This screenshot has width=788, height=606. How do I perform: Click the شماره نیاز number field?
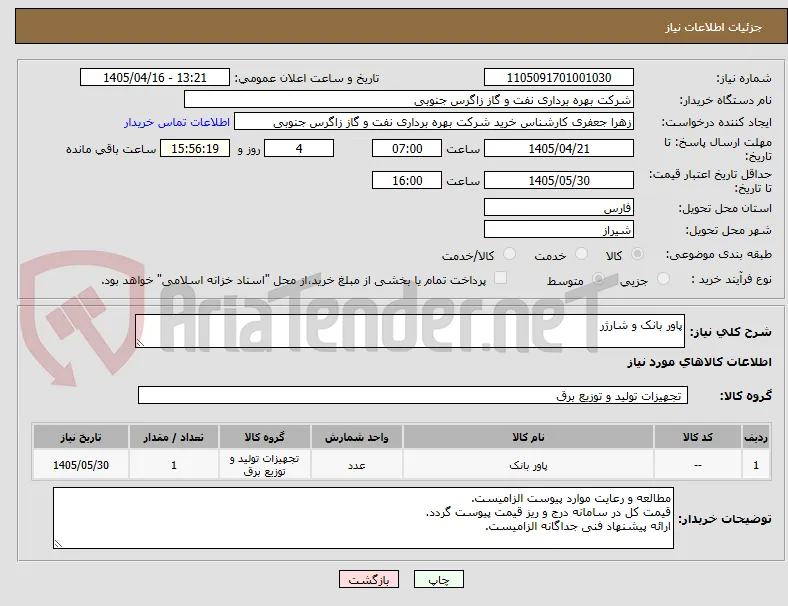point(558,77)
